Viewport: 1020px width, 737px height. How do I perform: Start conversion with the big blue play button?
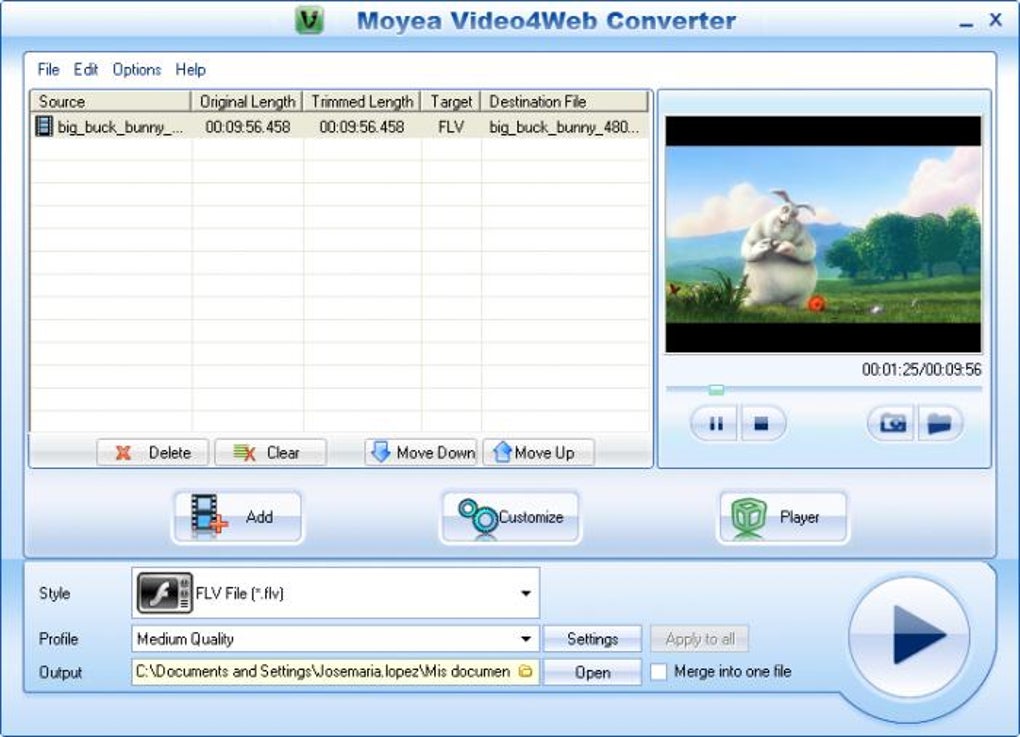[x=908, y=637]
